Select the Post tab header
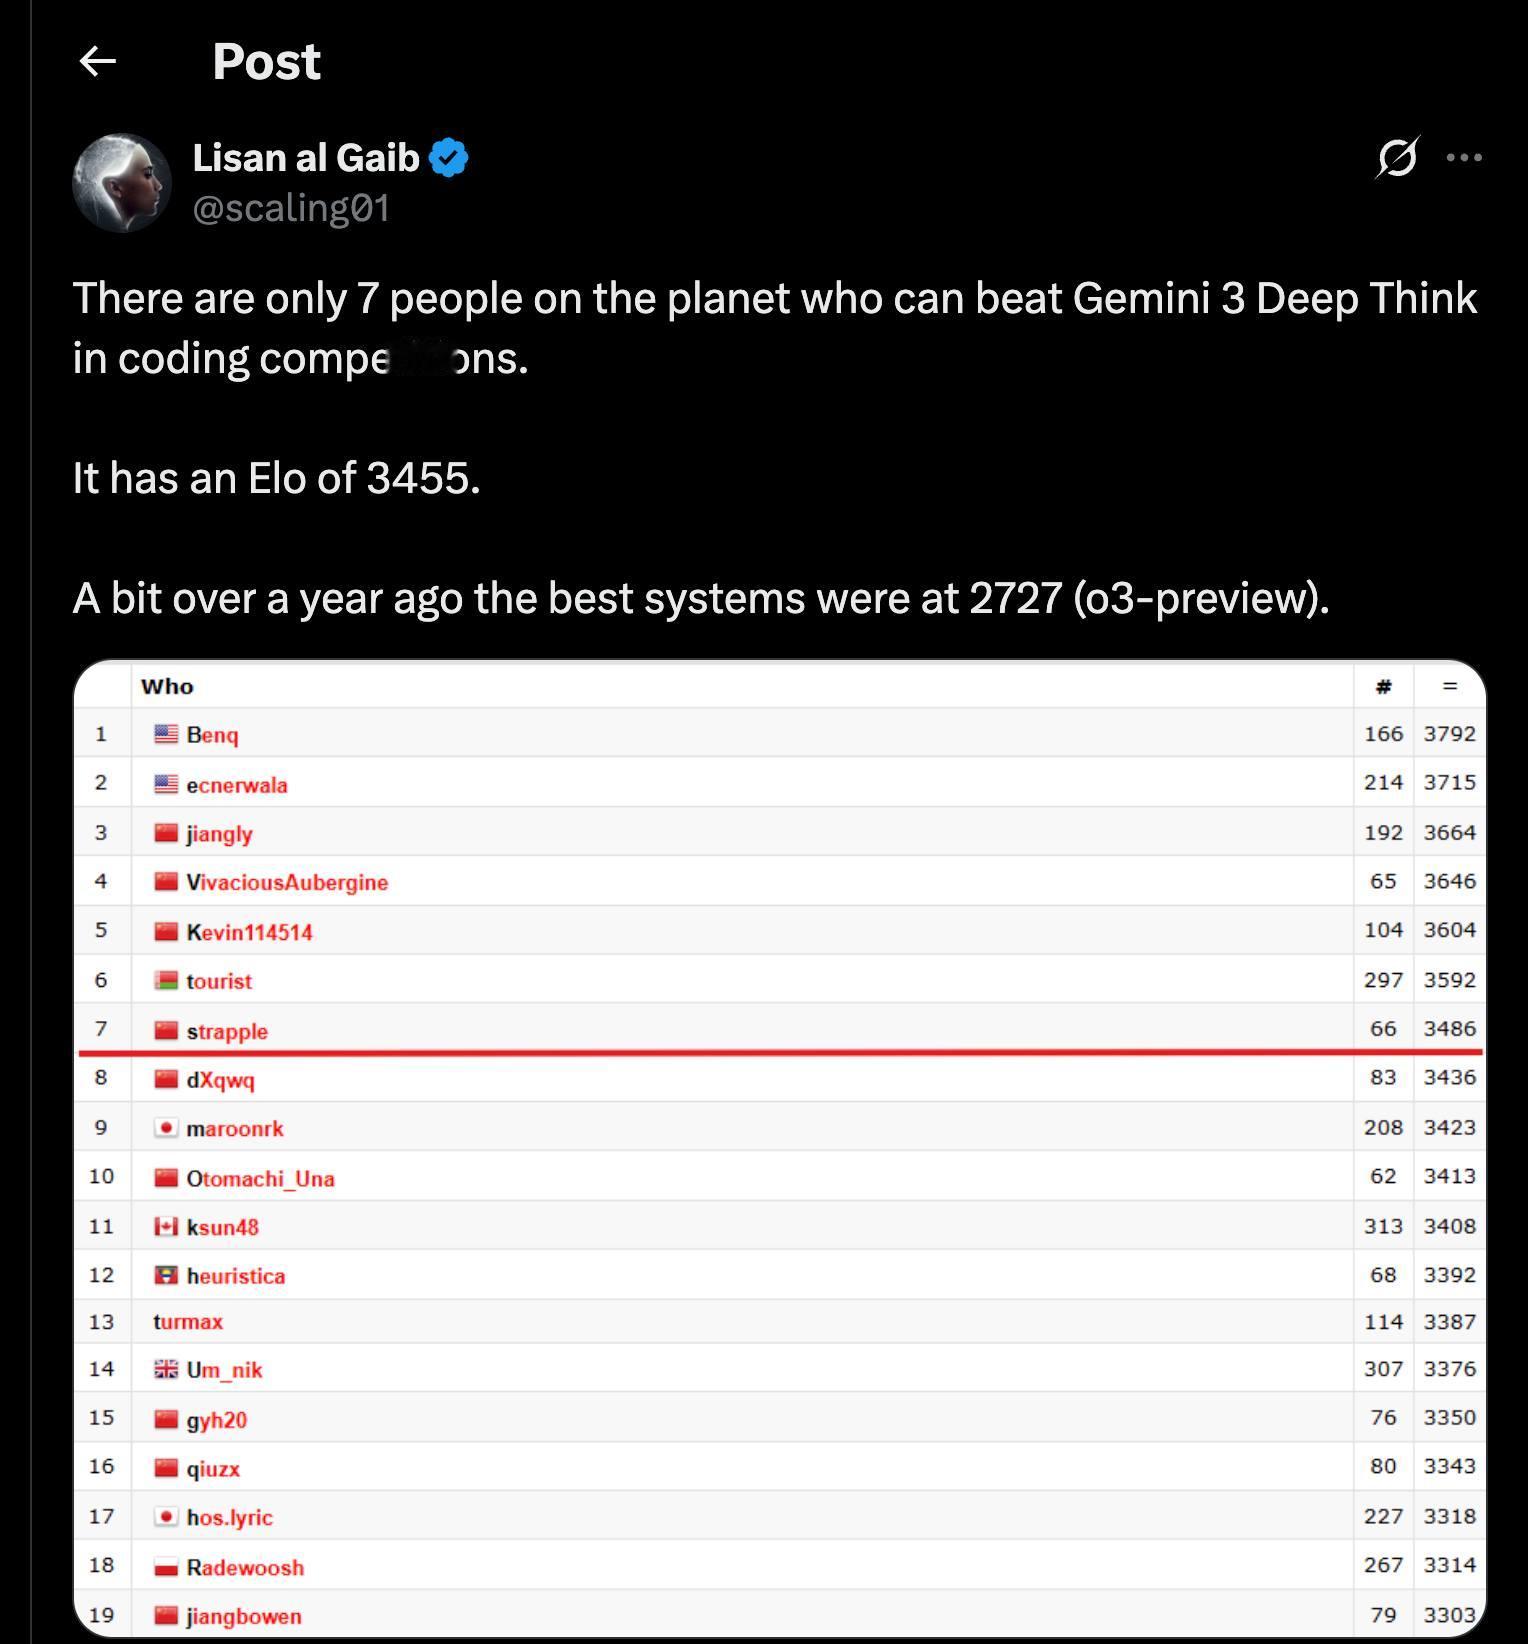Image resolution: width=1528 pixels, height=1644 pixels. click(x=265, y=61)
